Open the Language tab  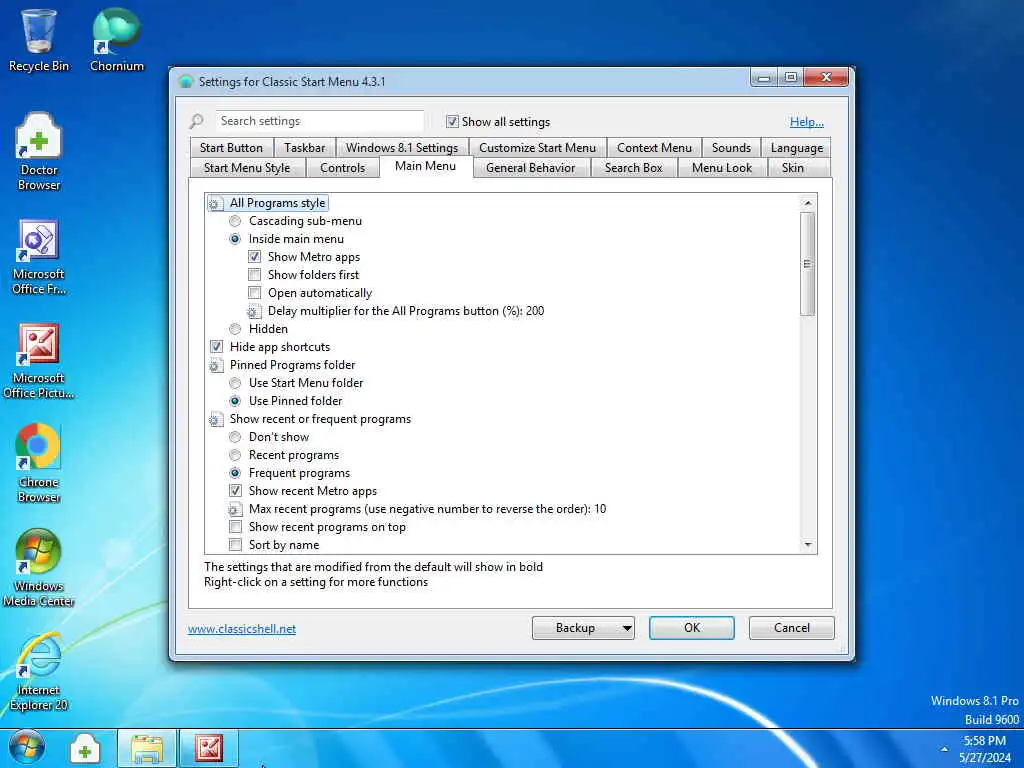796,148
